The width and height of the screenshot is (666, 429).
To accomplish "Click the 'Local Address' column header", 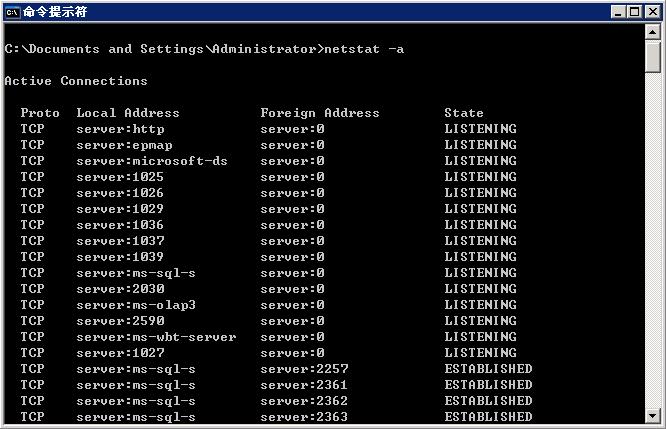I will (128, 113).
